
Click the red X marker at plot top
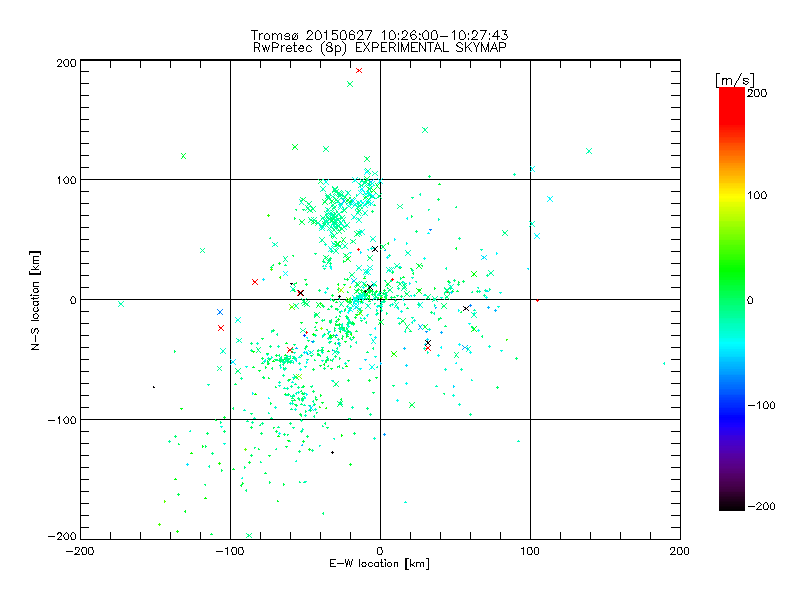(x=359, y=70)
